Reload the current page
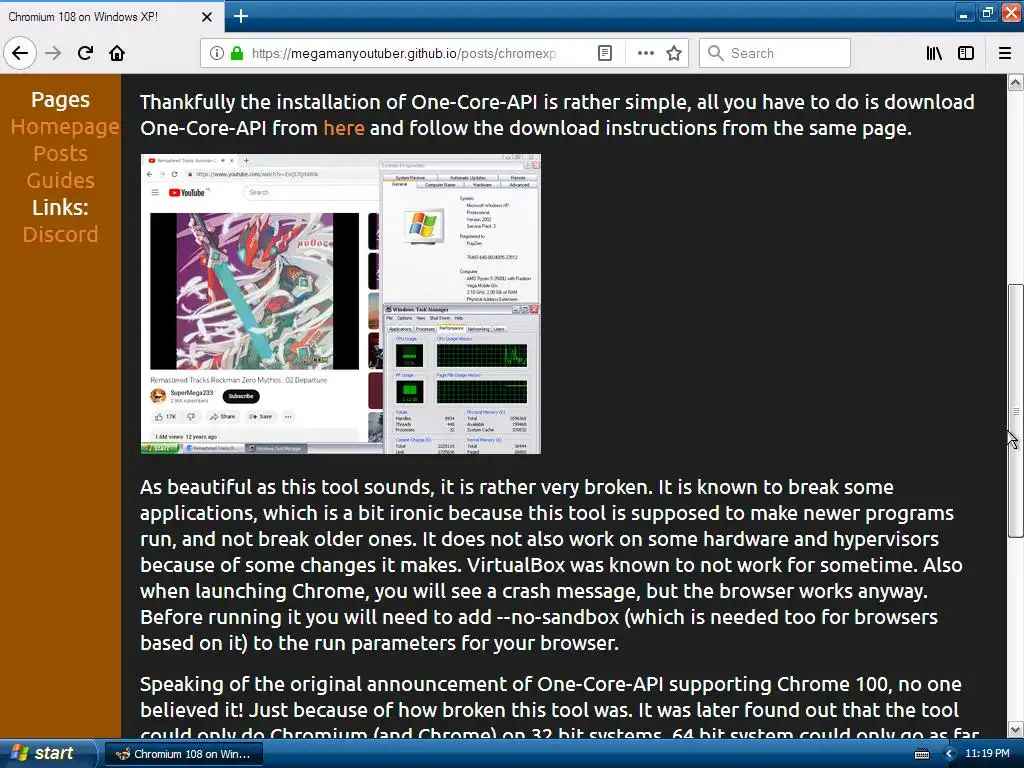 point(85,53)
